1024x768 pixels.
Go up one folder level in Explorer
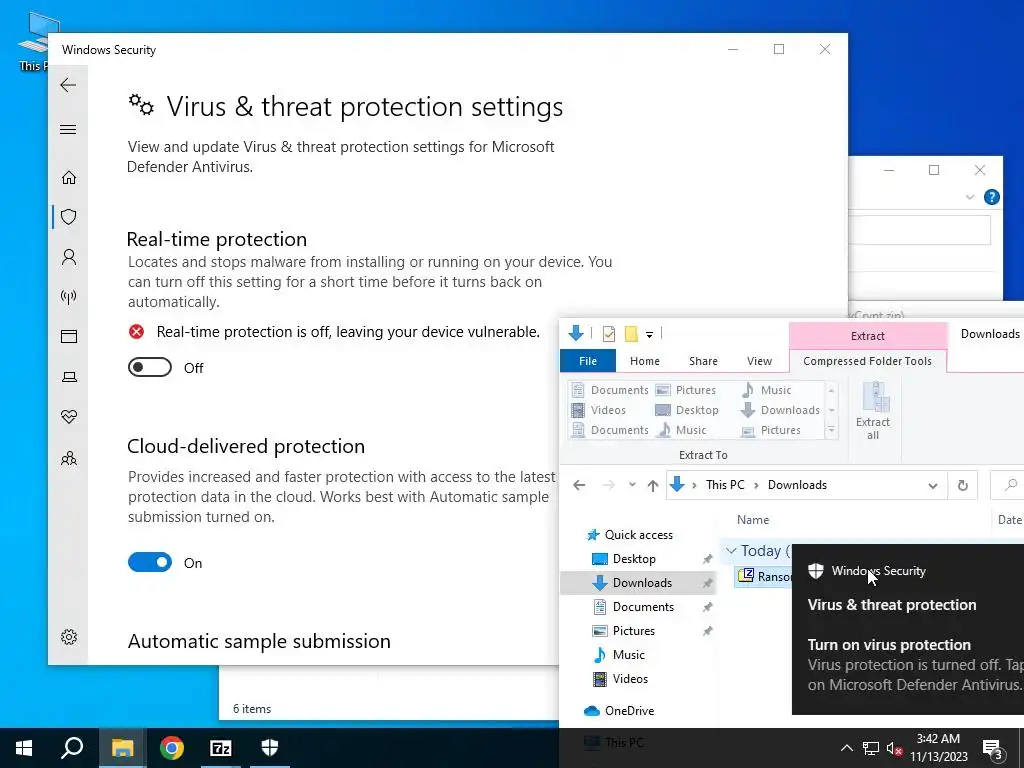coord(652,485)
